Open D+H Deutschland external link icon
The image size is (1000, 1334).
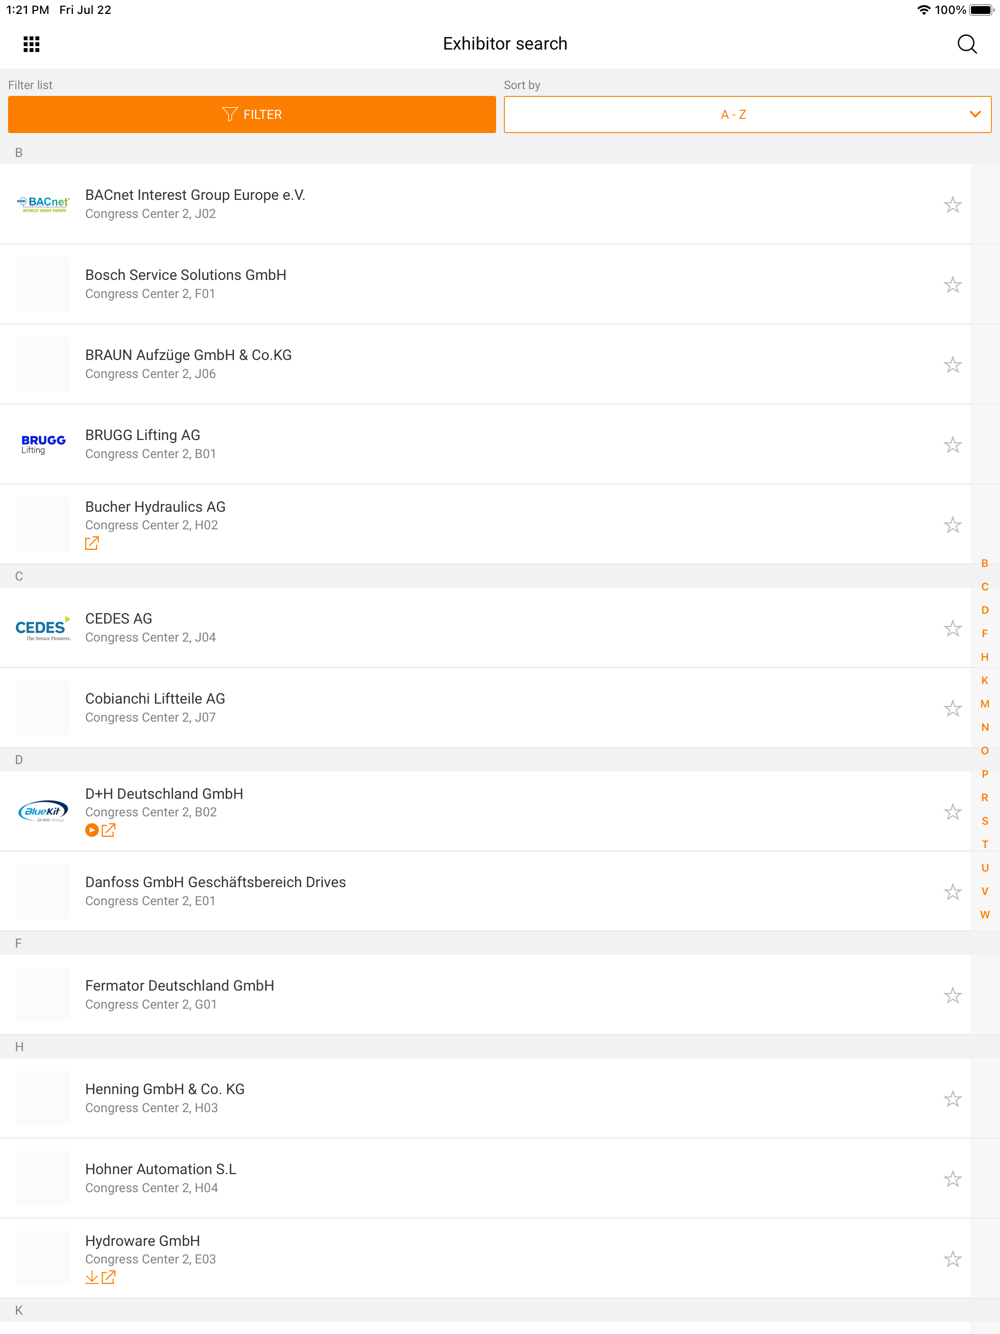(x=109, y=830)
